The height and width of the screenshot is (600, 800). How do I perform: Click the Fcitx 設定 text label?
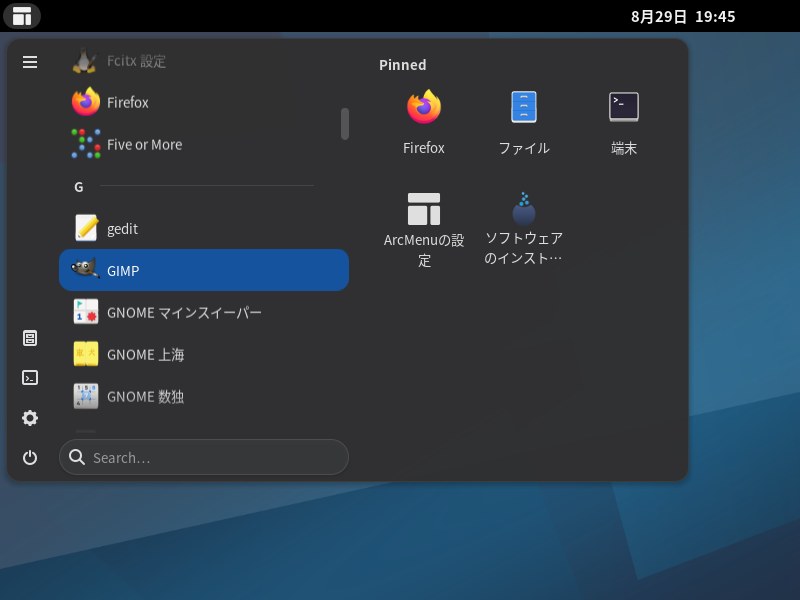pyautogui.click(x=136, y=61)
